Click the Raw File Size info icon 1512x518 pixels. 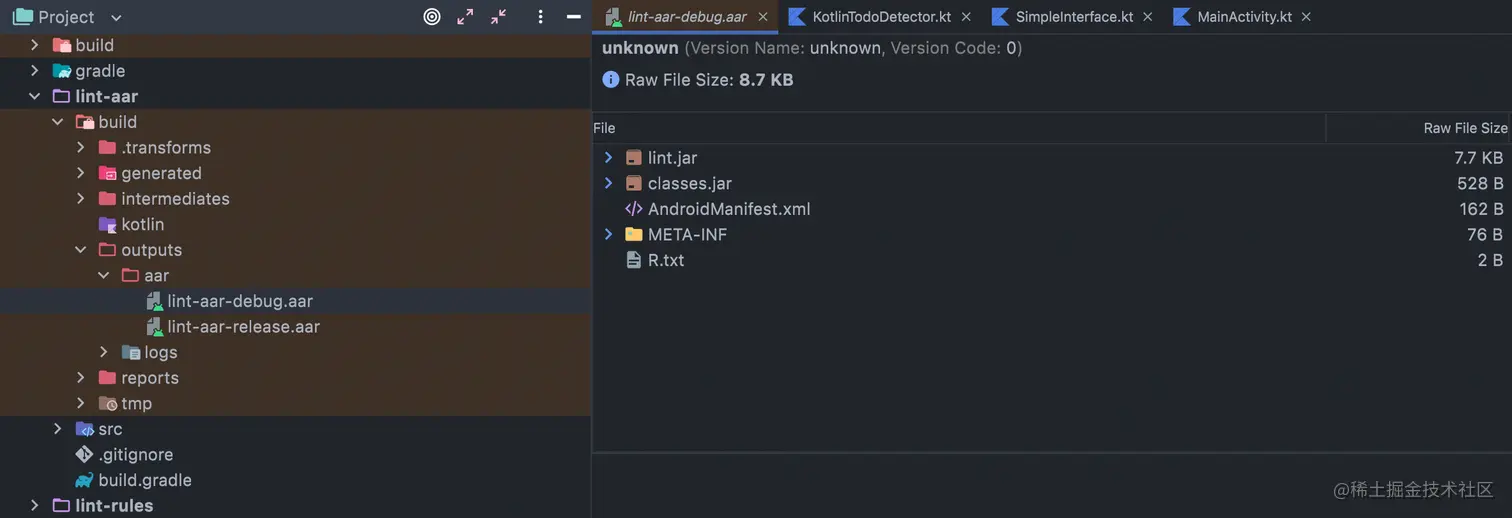coord(610,79)
